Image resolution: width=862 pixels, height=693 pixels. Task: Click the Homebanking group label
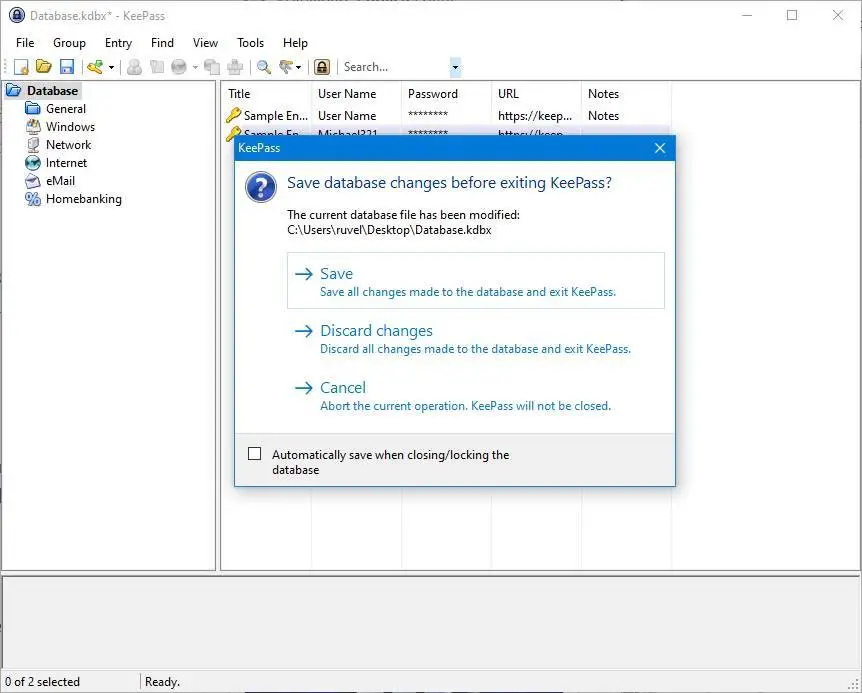tap(84, 199)
